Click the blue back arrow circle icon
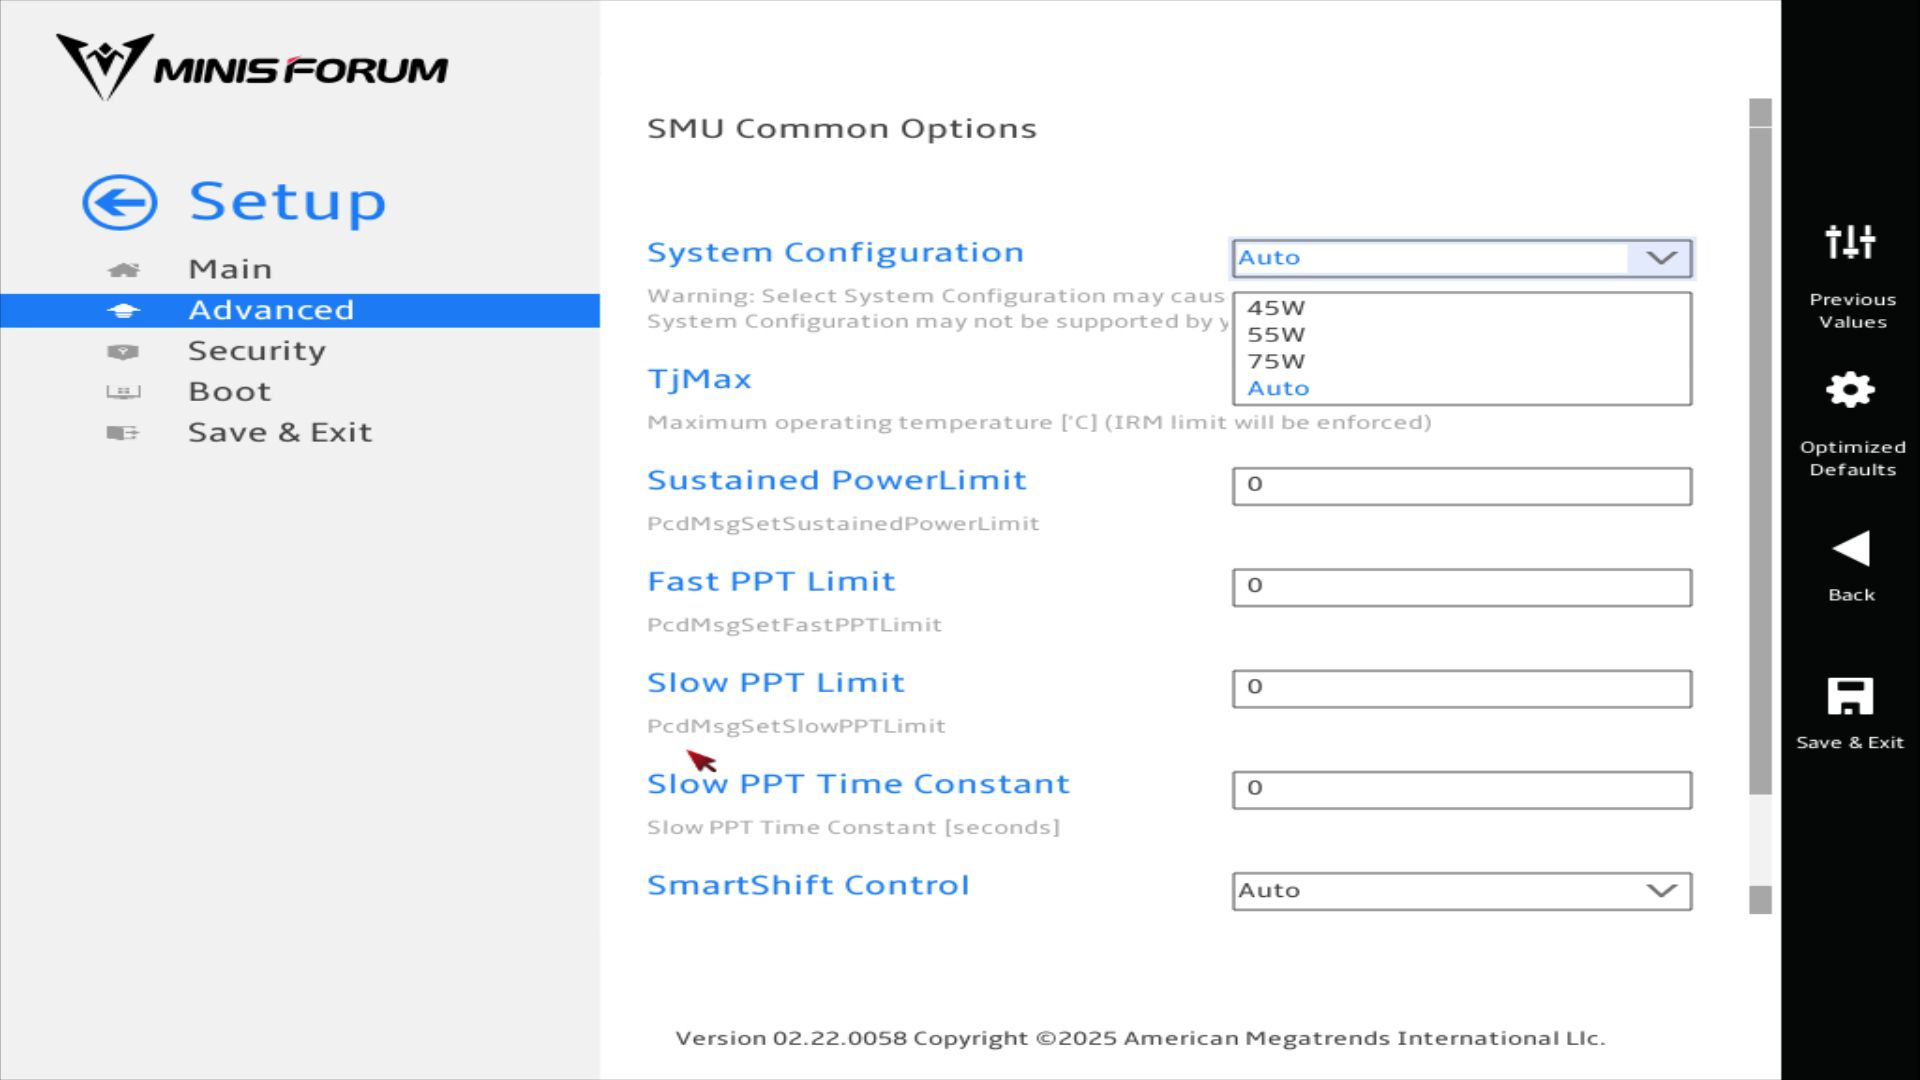 click(x=119, y=203)
